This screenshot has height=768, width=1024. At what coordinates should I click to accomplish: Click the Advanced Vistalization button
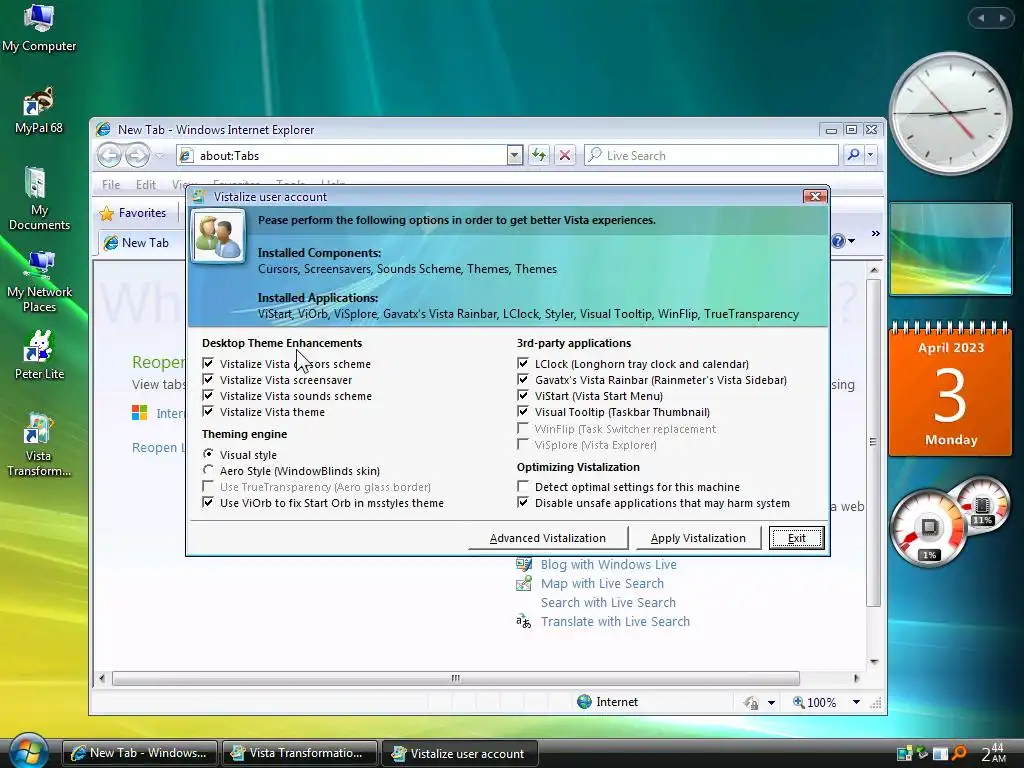548,538
